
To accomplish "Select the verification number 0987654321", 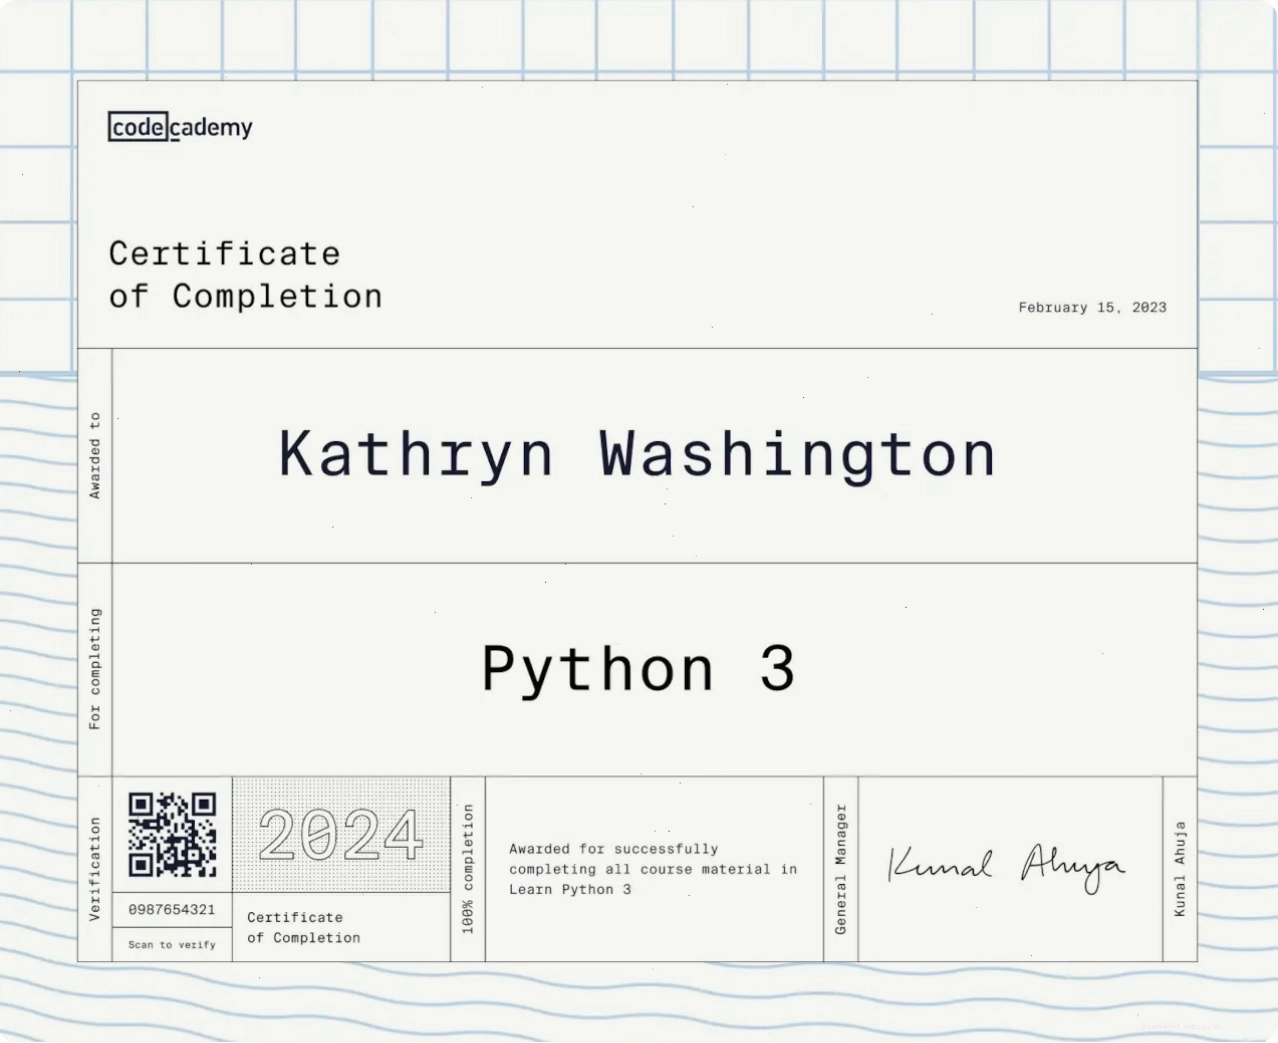I will (172, 909).
